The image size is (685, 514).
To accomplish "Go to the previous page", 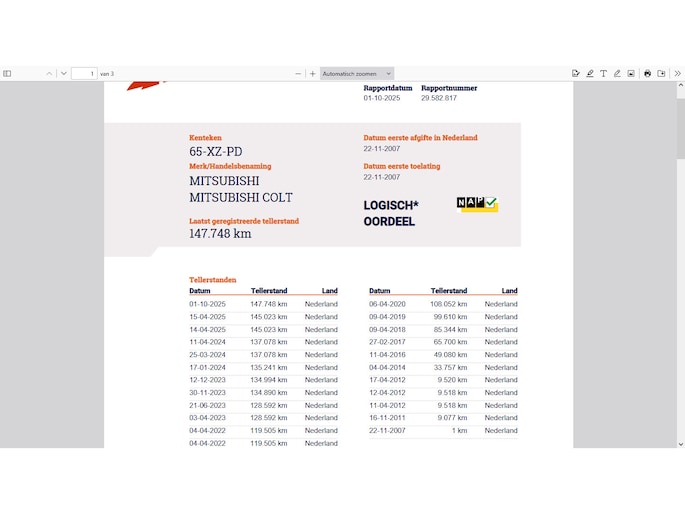I will tap(49, 73).
